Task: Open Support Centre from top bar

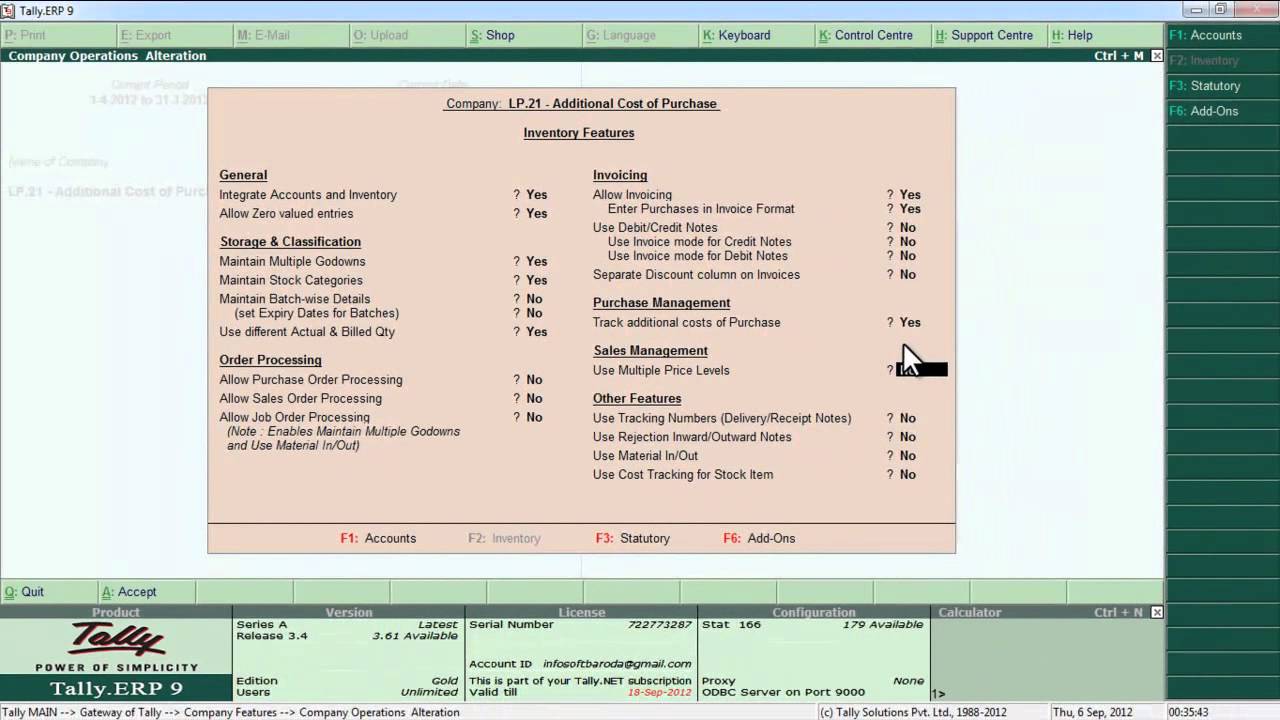Action: click(986, 35)
